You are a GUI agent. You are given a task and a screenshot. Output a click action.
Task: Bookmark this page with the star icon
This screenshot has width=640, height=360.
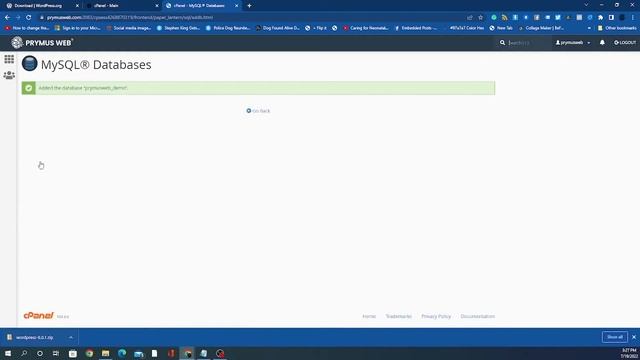(x=480, y=18)
